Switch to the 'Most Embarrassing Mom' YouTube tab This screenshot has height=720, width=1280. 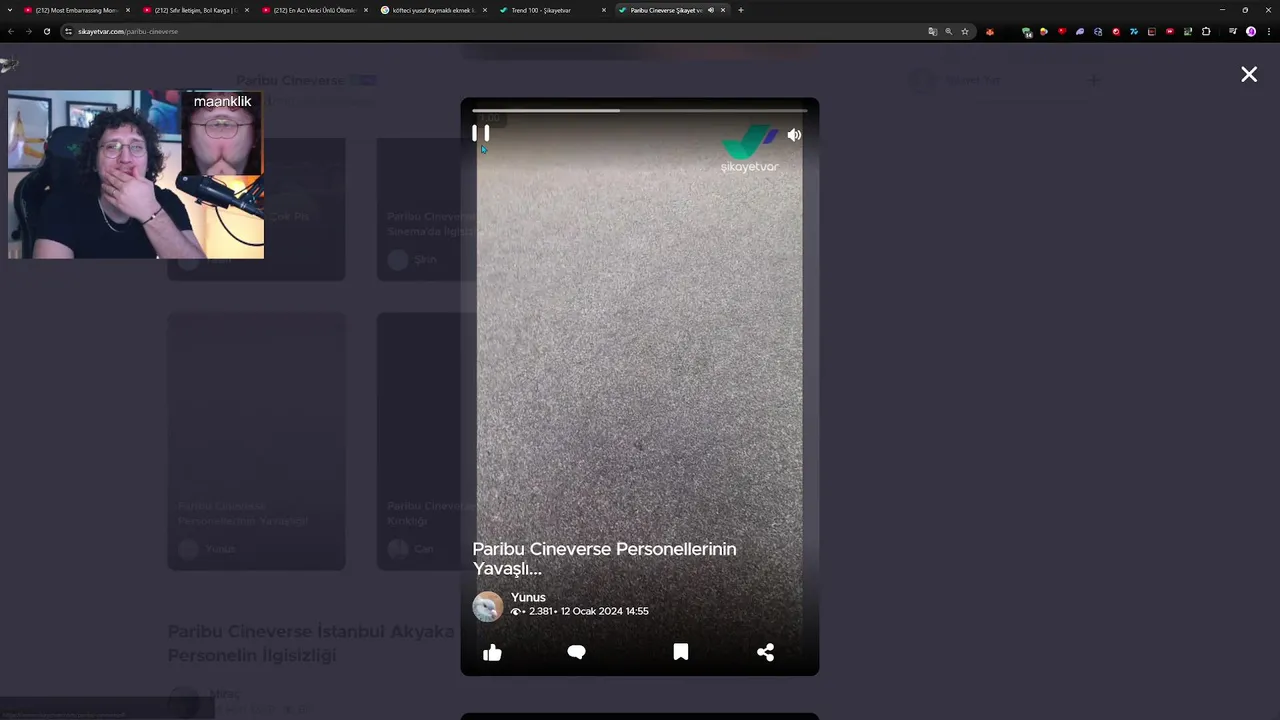(76, 10)
